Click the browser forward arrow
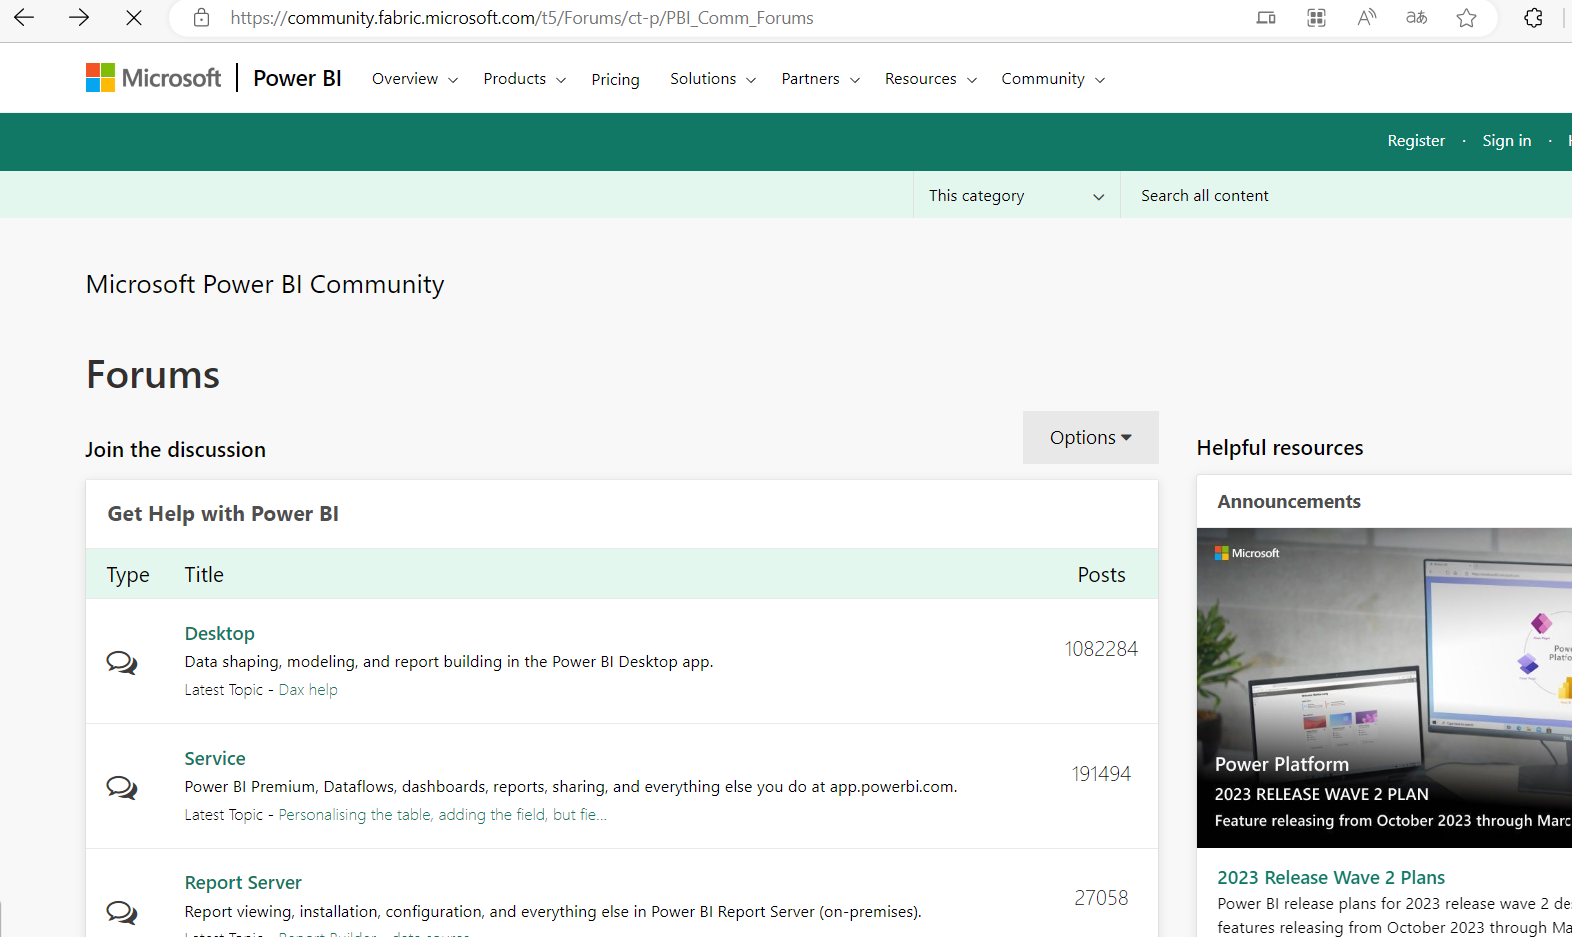 pos(79,18)
